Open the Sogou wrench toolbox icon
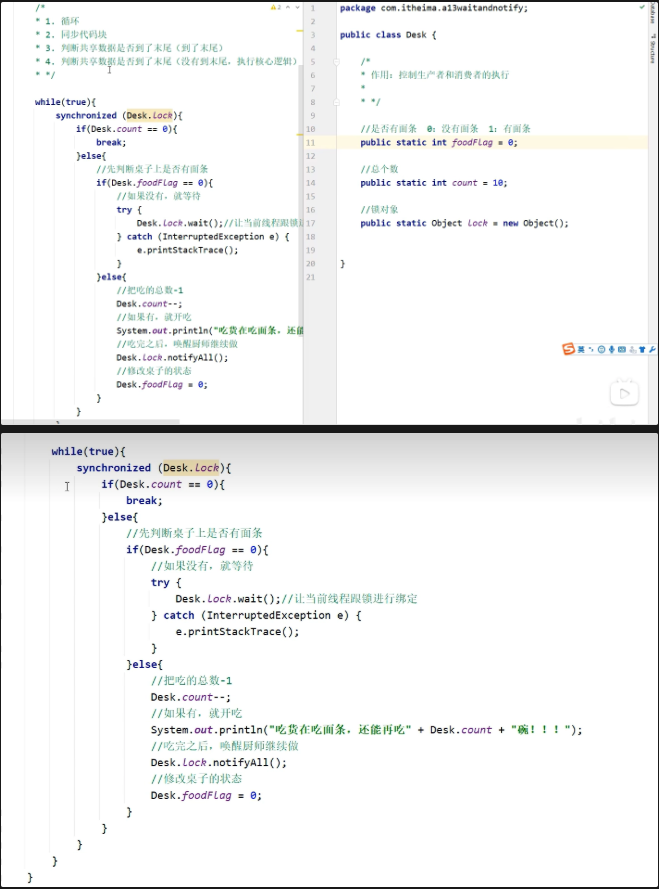 click(652, 350)
